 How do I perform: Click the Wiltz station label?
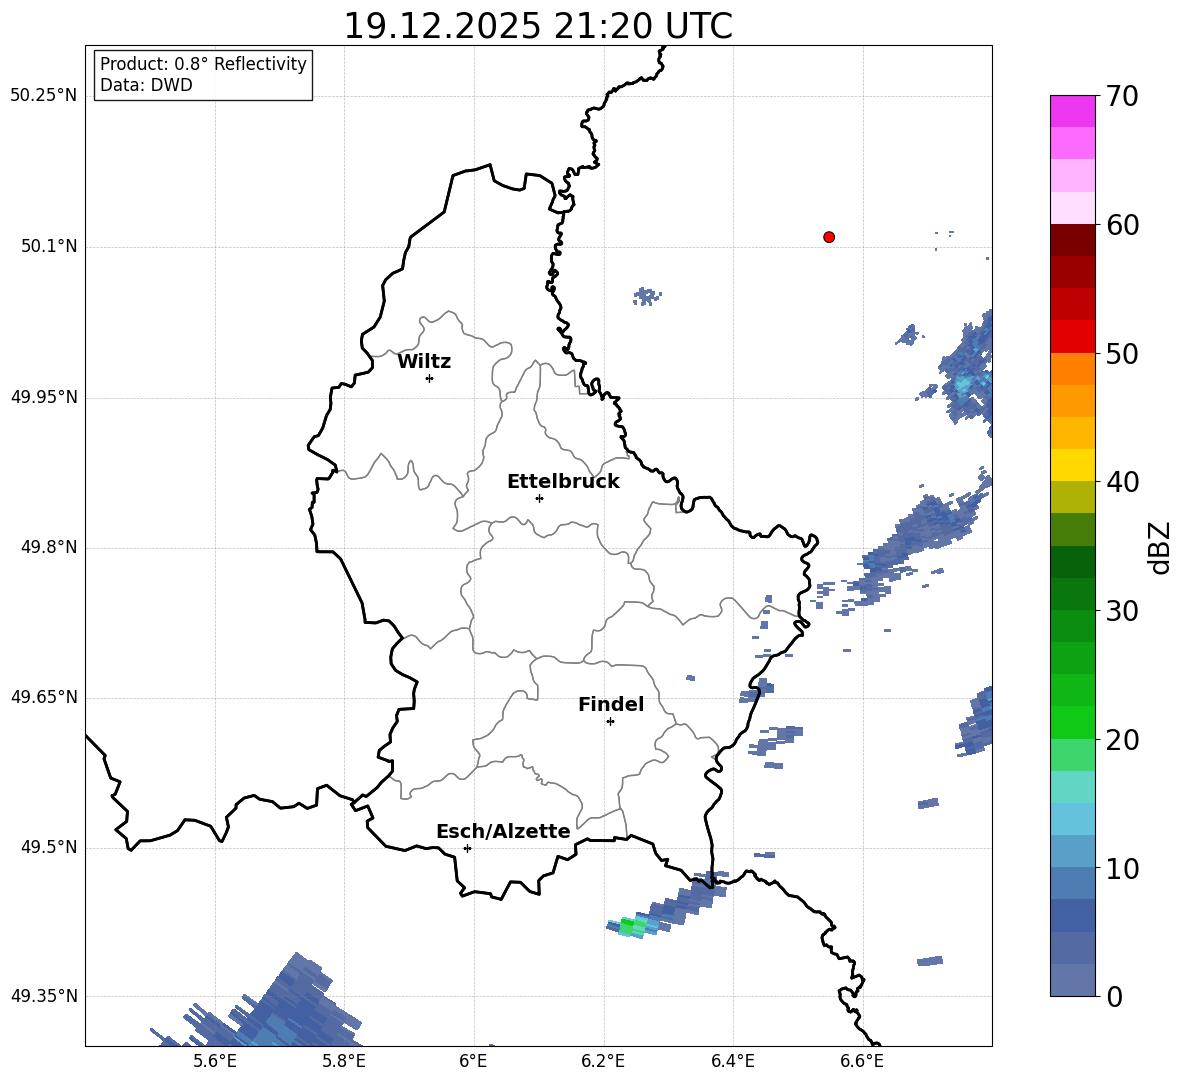[x=424, y=362]
